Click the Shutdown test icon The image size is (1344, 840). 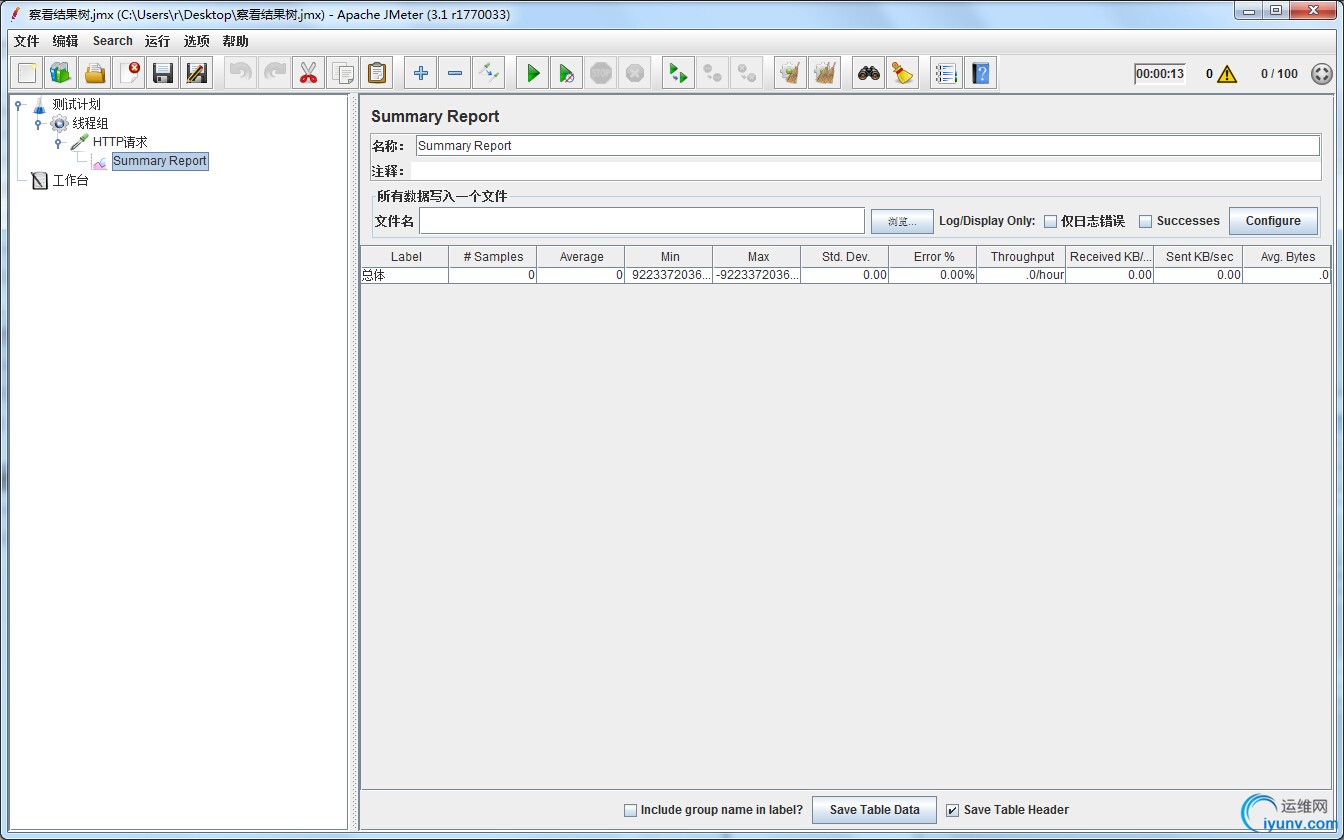pyautogui.click(x=635, y=73)
